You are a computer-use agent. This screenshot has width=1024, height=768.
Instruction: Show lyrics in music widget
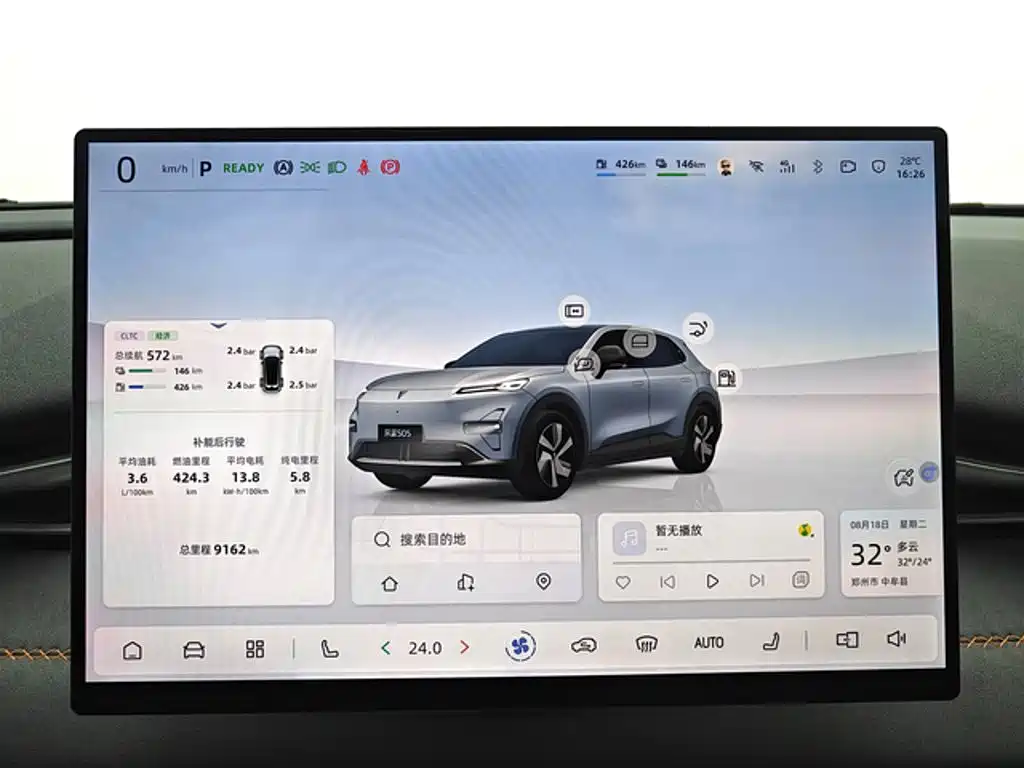[801, 579]
